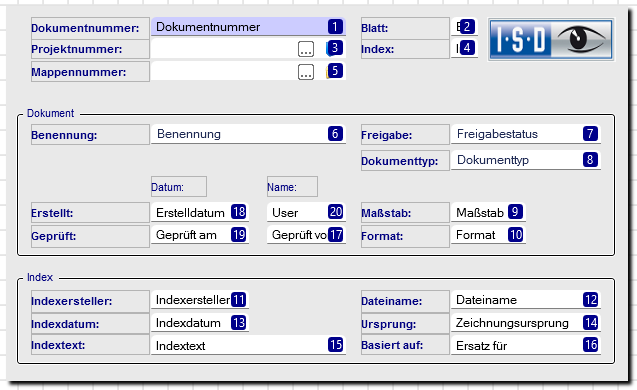The height and width of the screenshot is (390, 637).
Task: Focus the Zeichnungsursprung field
Action: pos(526,323)
